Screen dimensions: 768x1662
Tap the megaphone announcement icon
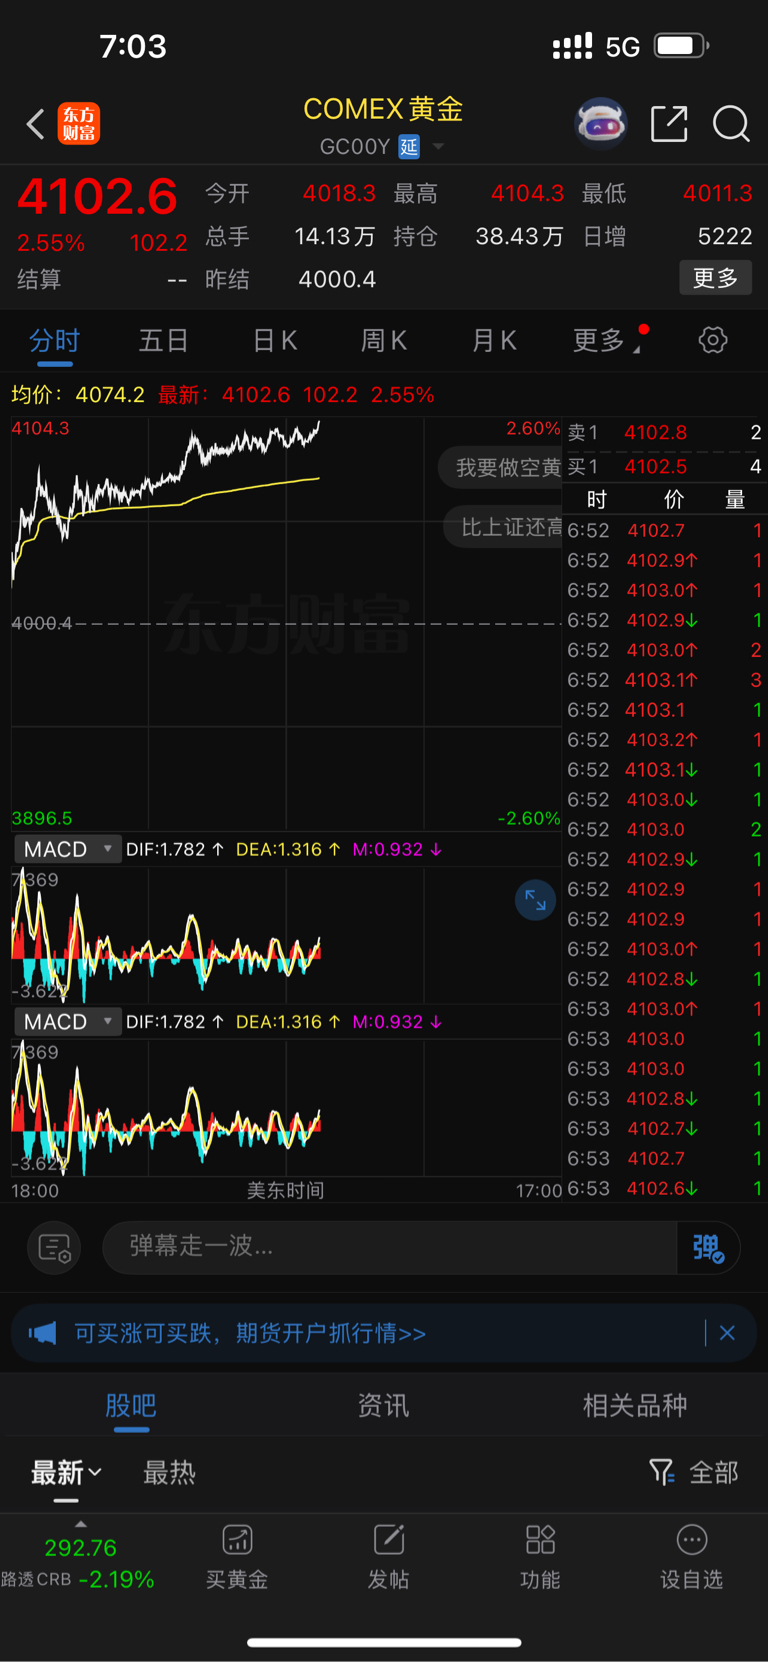click(x=42, y=1333)
